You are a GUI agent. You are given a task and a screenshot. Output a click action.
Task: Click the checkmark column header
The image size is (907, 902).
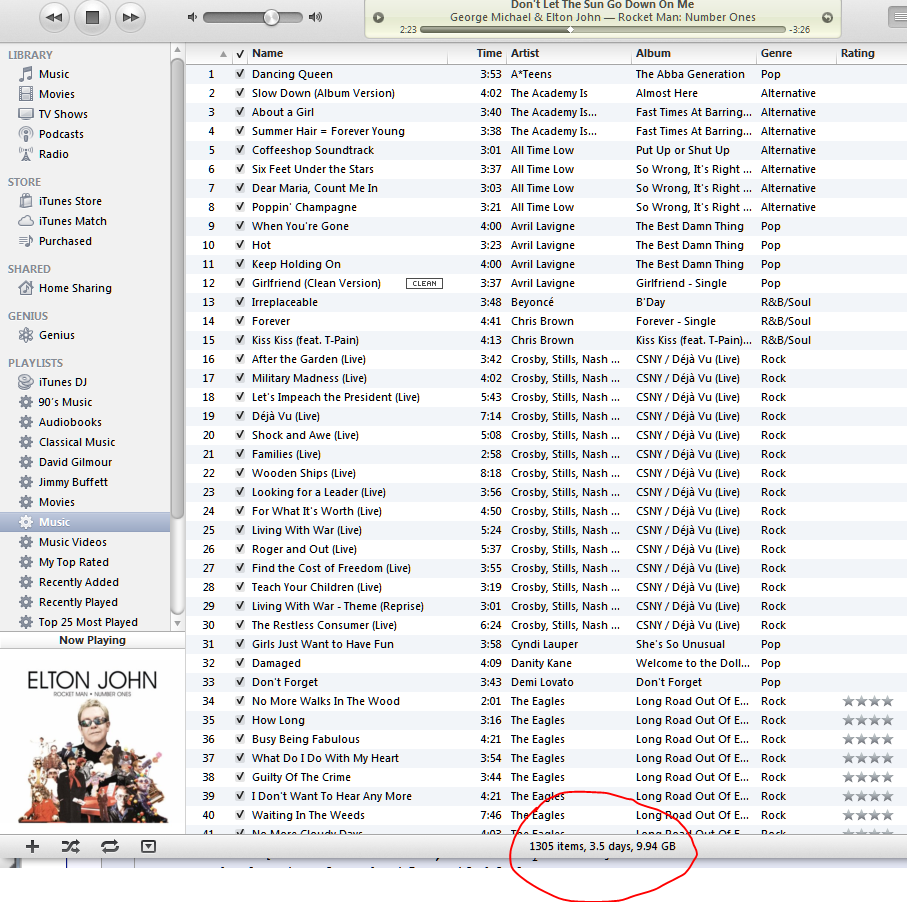240,54
